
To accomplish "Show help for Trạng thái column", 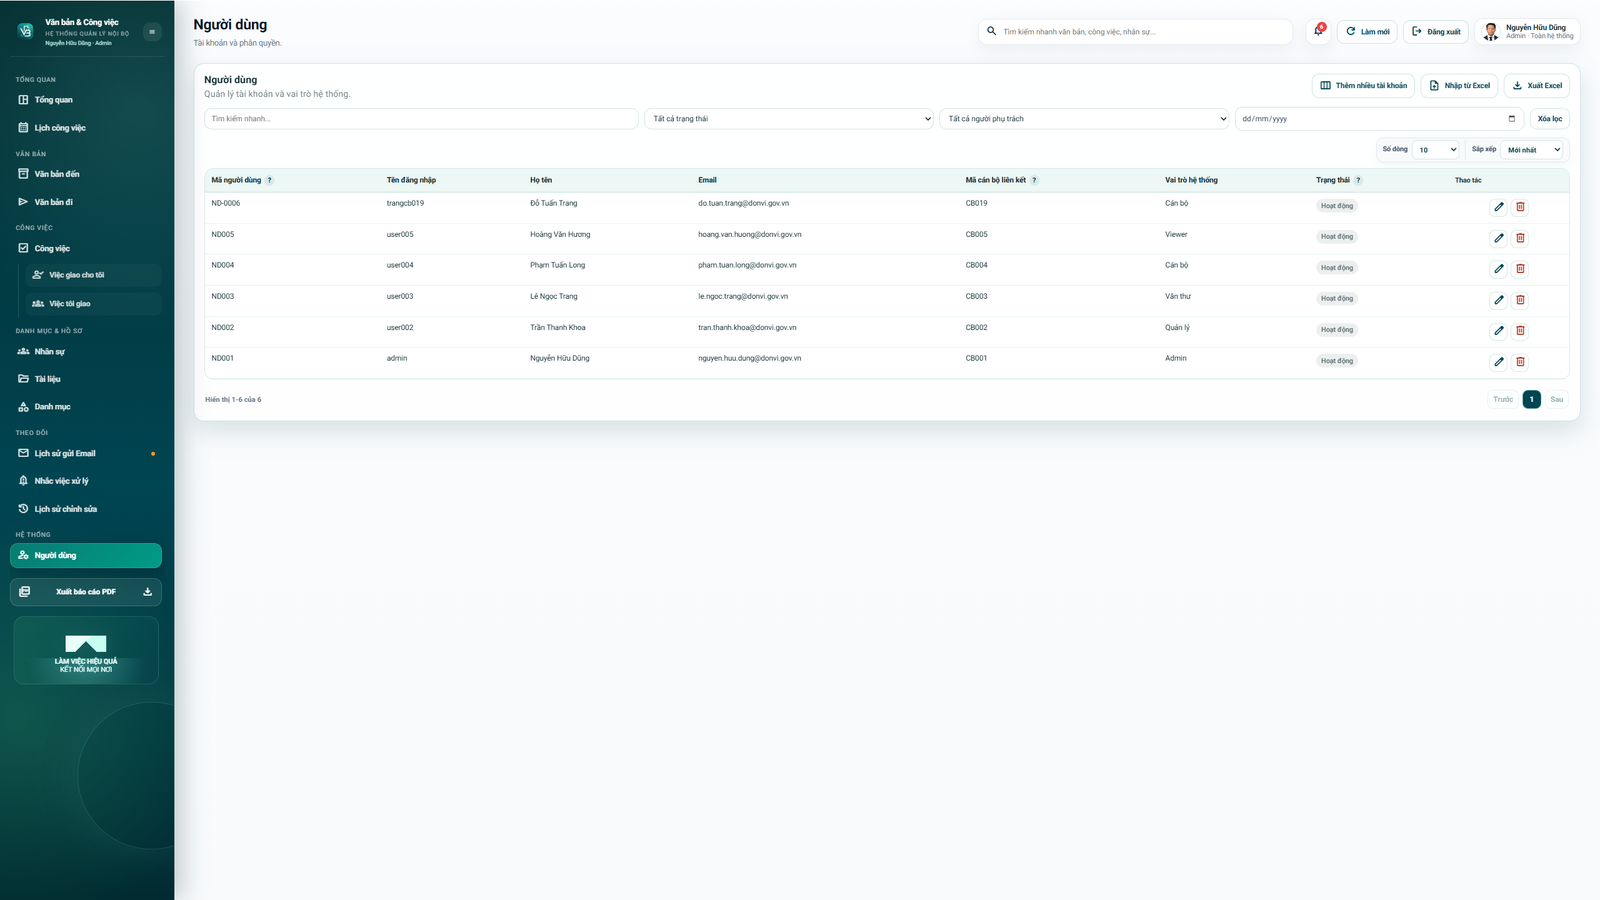I will (1358, 180).
